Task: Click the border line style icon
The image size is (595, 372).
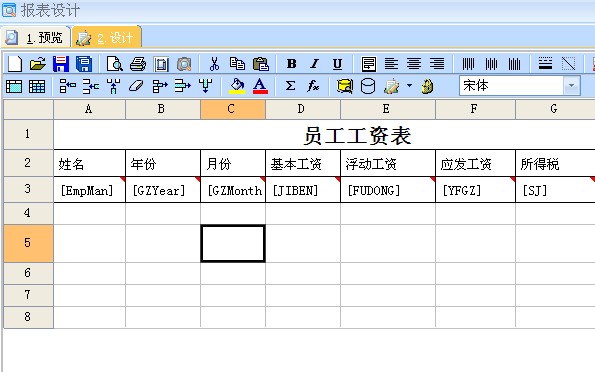Action: [x=545, y=64]
